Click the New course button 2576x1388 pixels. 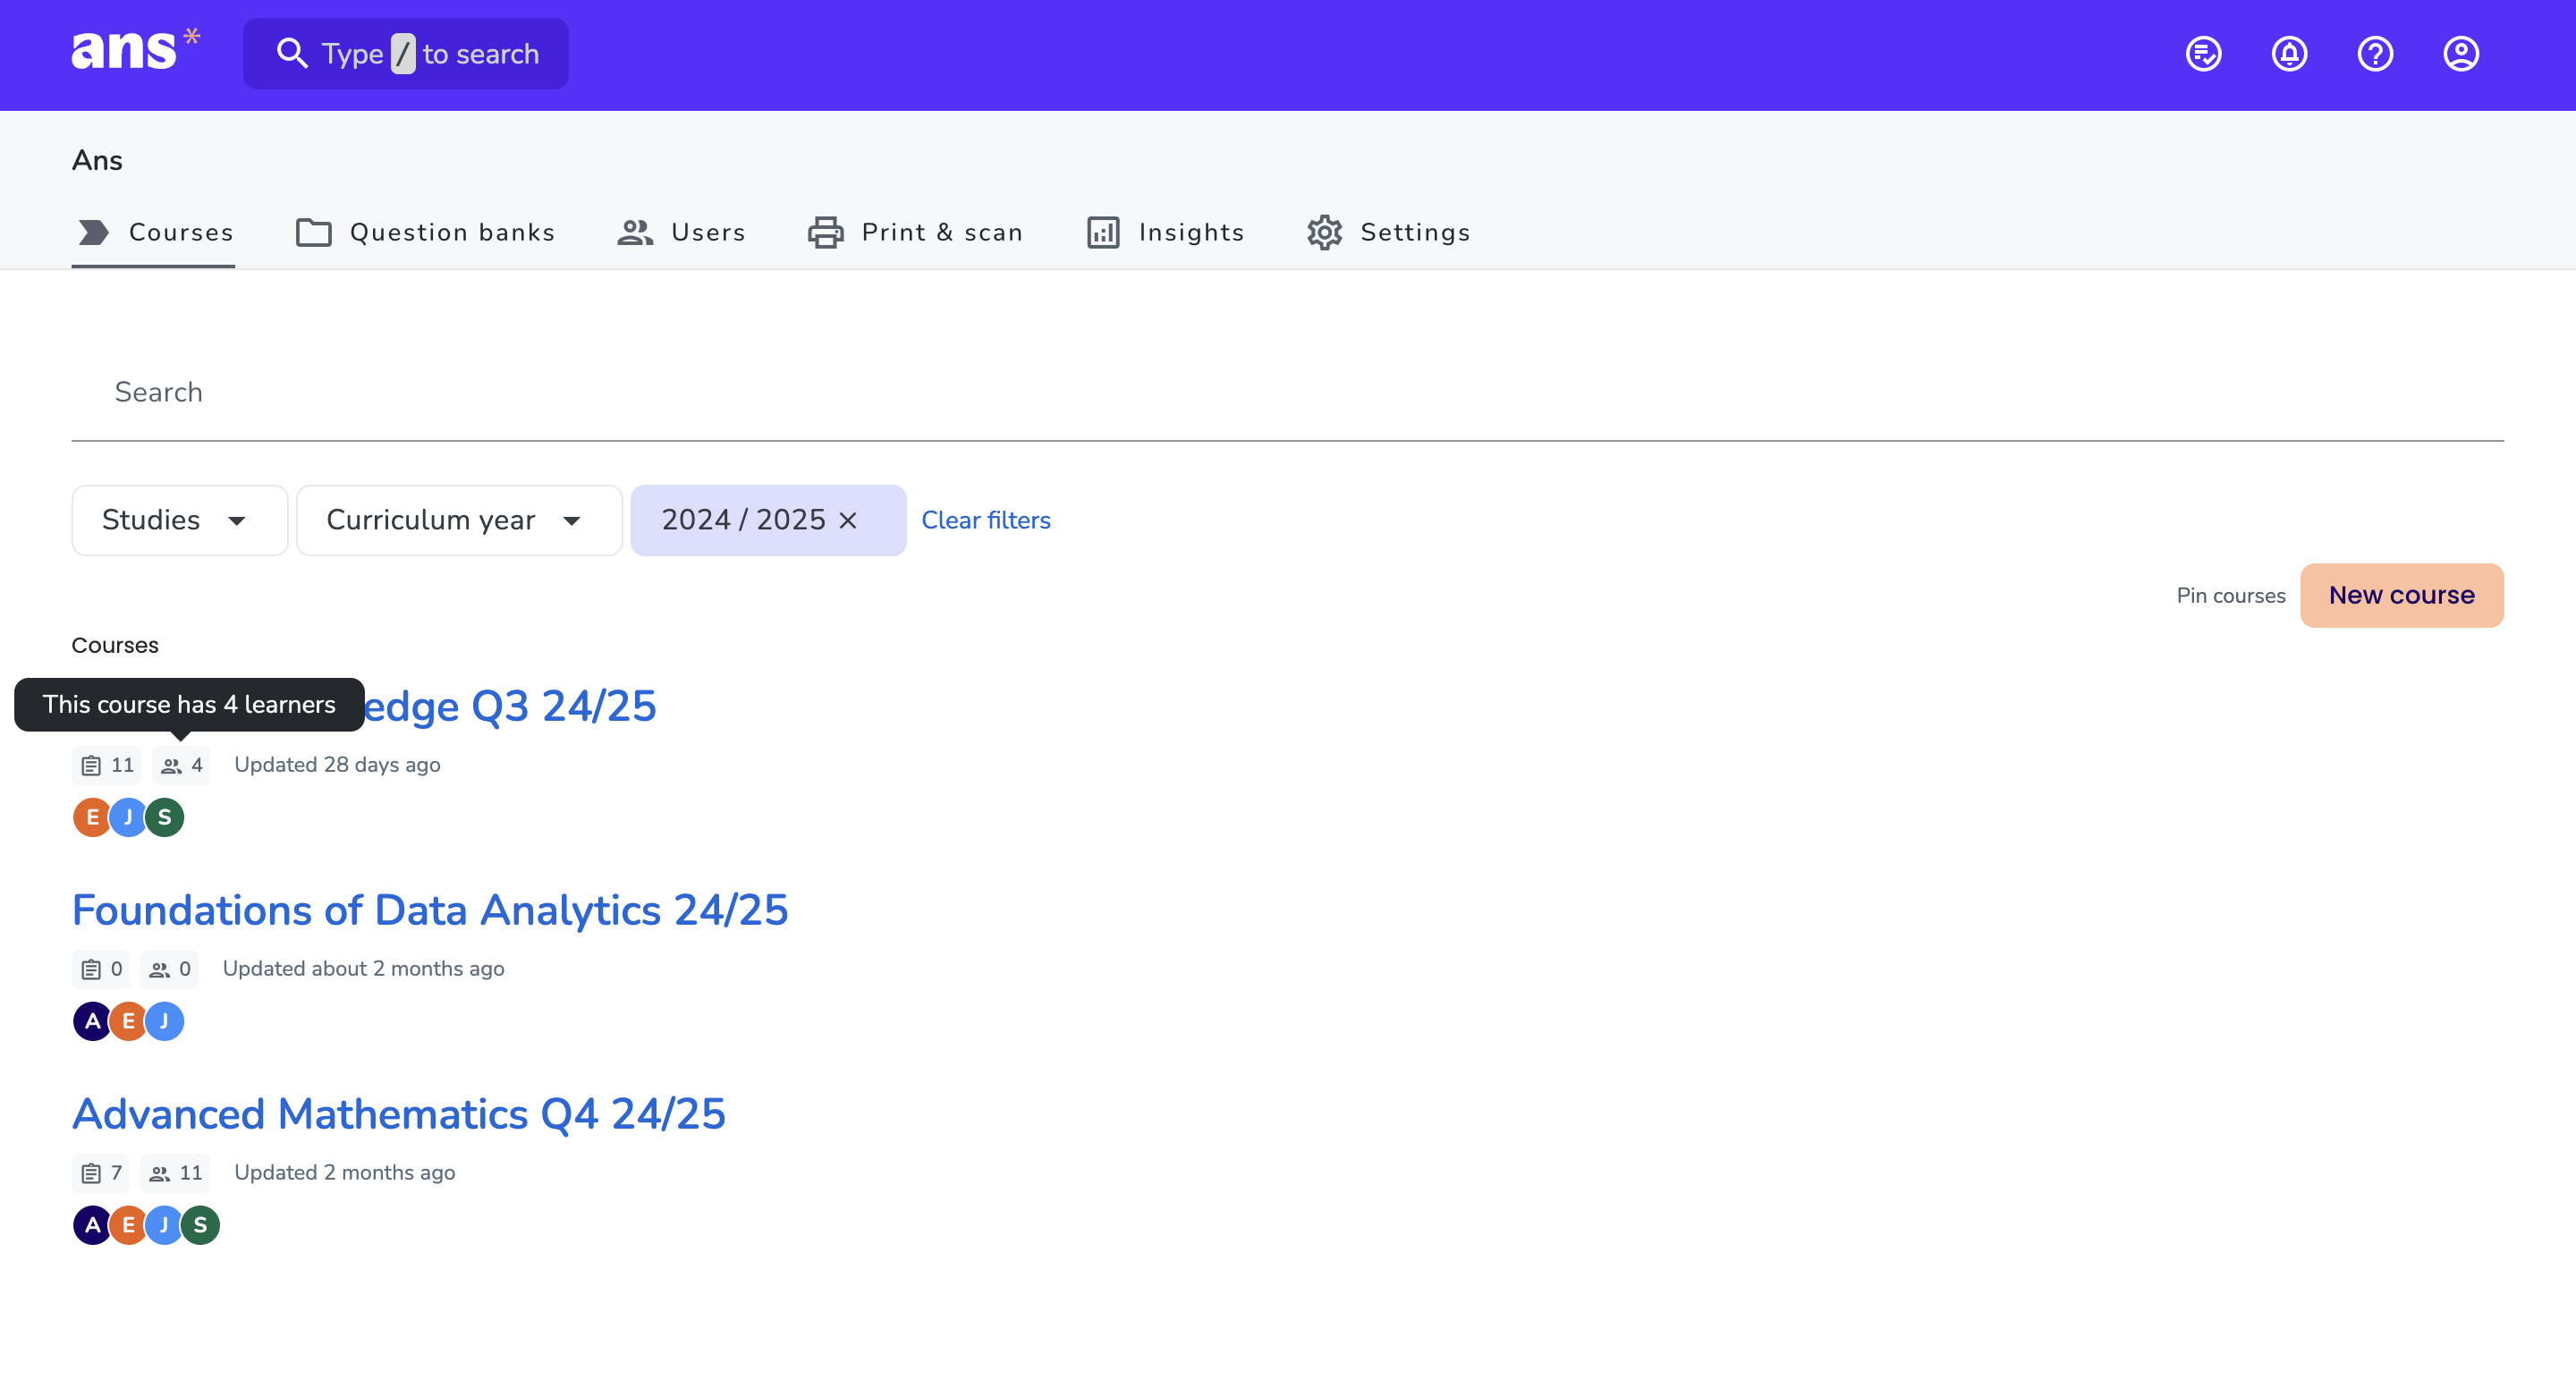pos(2401,595)
